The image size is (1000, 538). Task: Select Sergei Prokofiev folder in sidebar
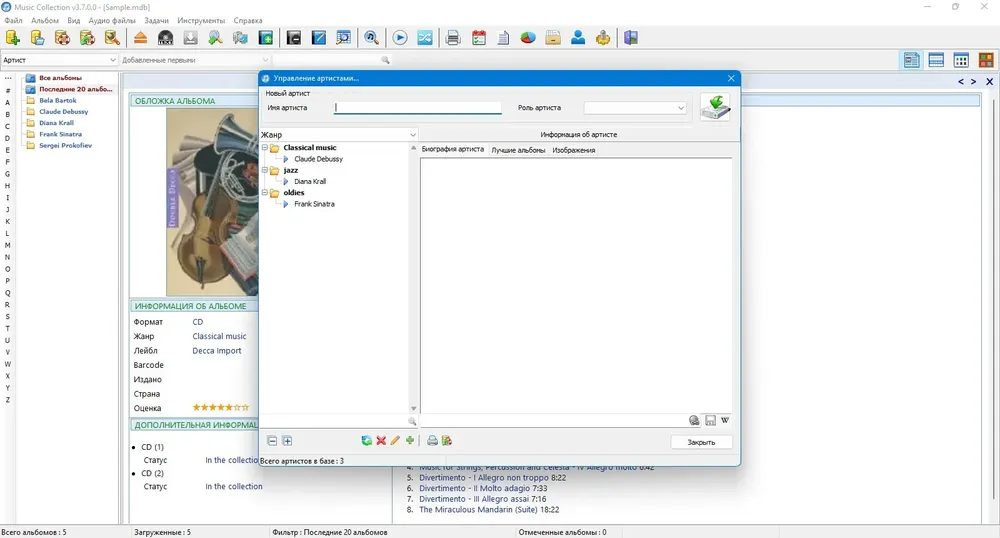[65, 145]
